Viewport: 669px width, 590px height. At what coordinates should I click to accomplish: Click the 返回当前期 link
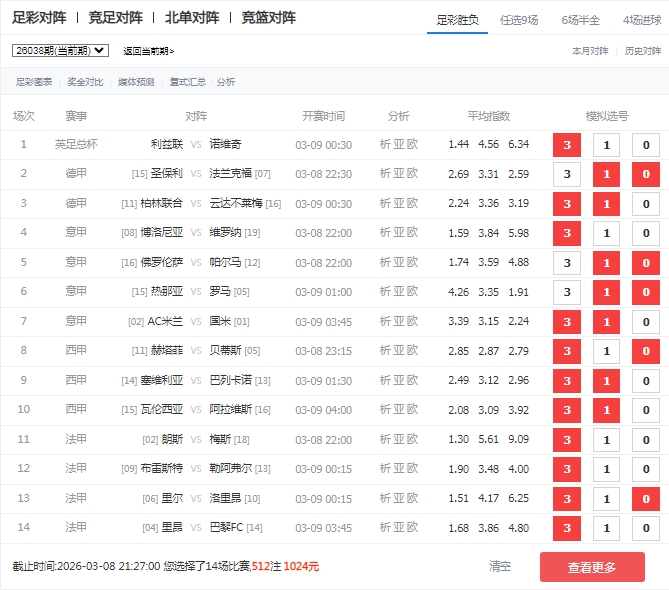pyautogui.click(x=148, y=51)
